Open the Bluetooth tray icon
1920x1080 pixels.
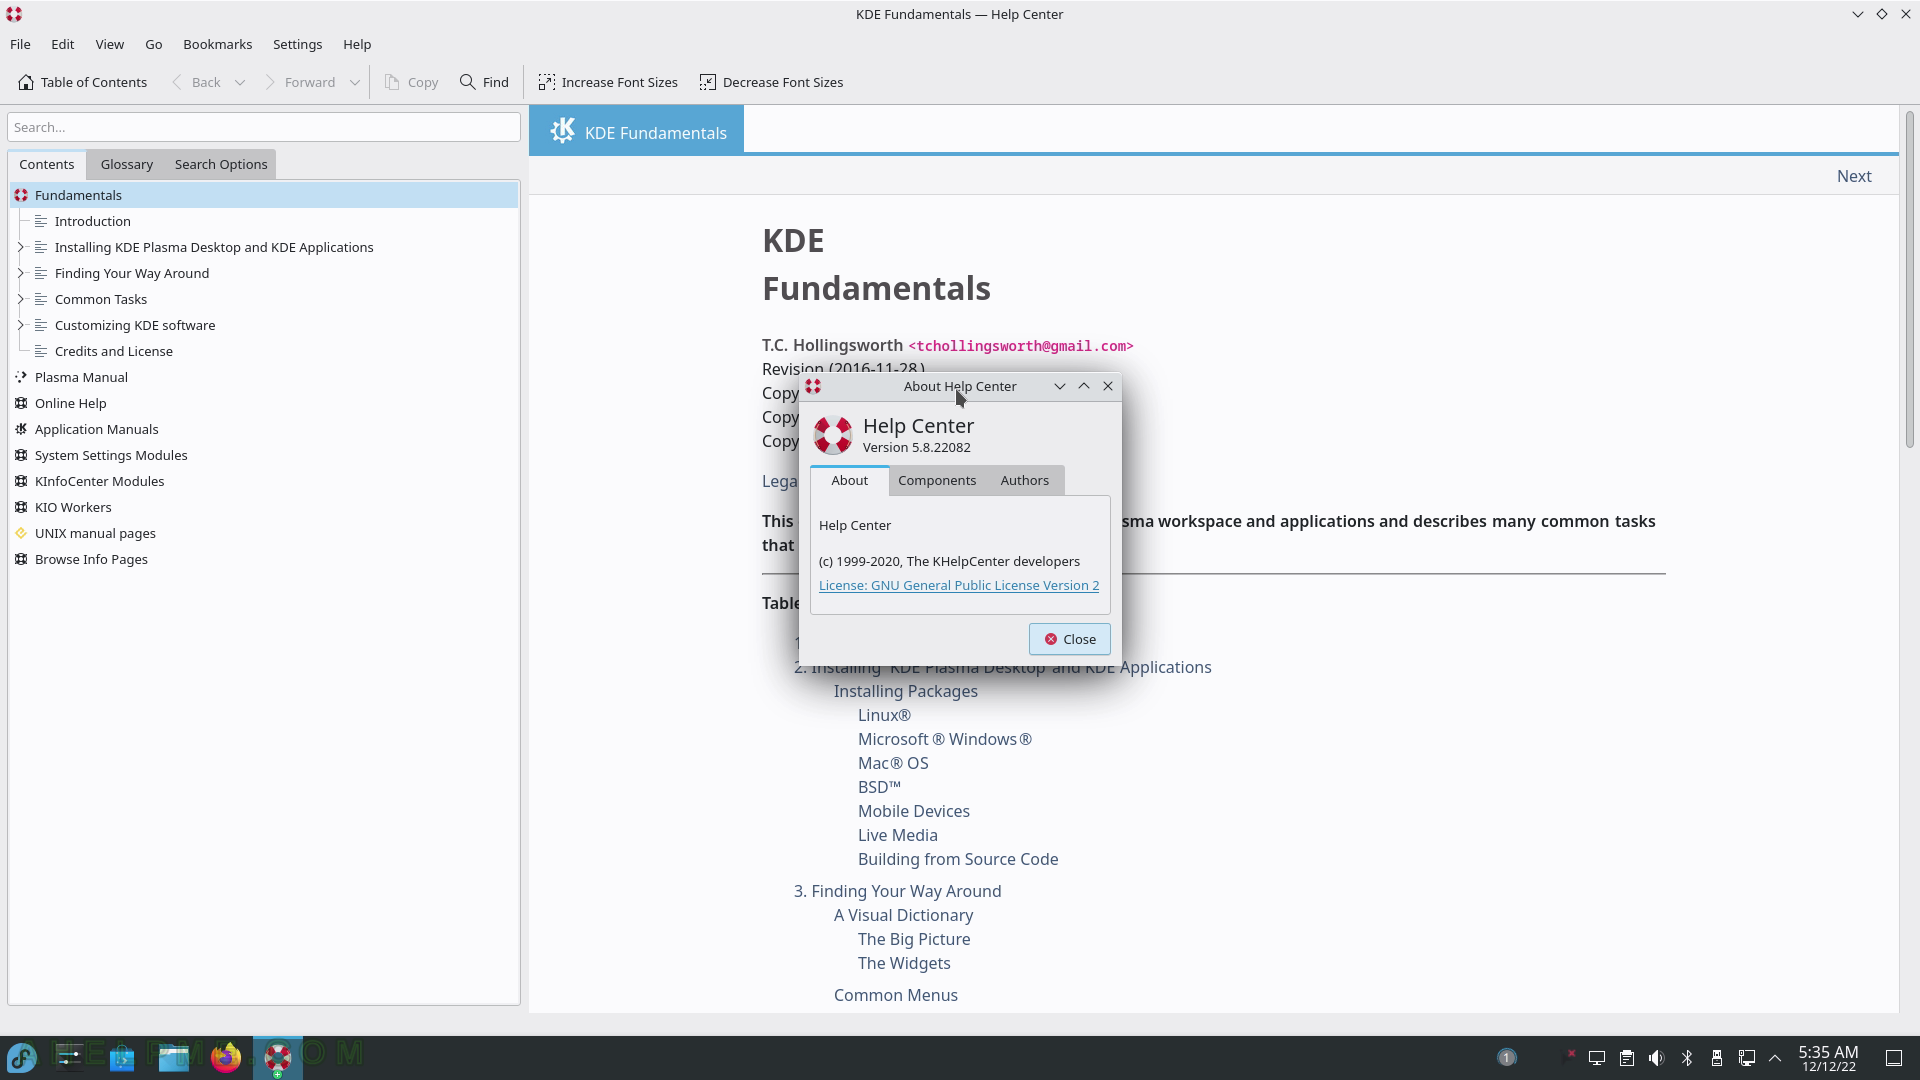click(x=1686, y=1058)
